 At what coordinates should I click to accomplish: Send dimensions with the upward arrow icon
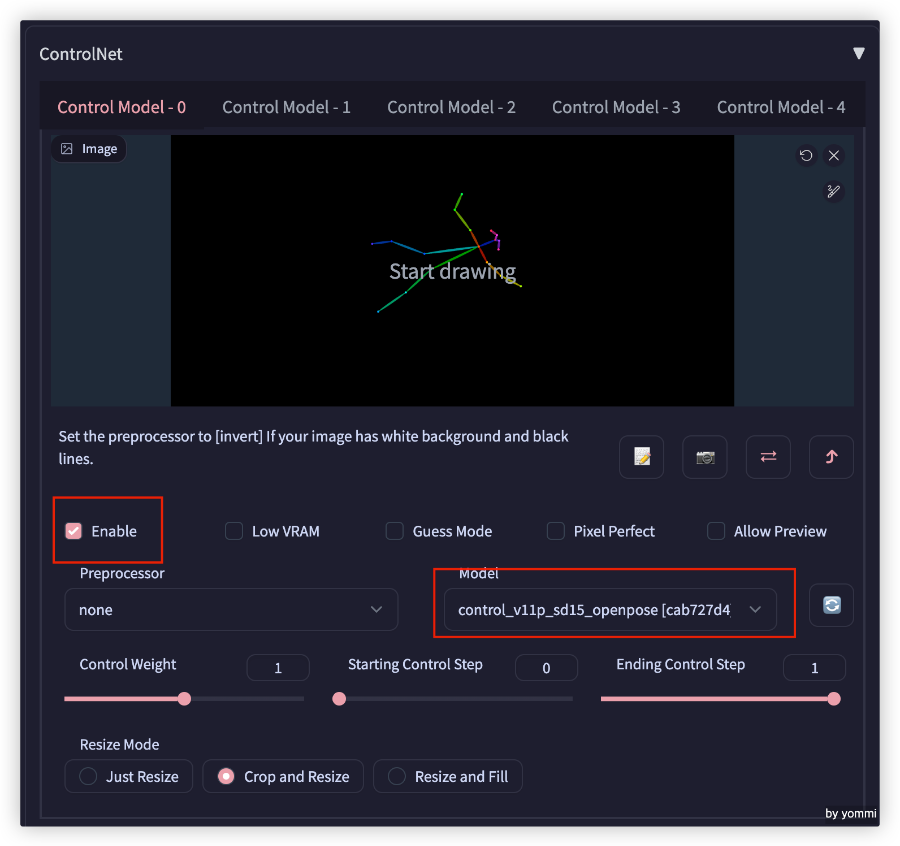pyautogui.click(x=831, y=457)
